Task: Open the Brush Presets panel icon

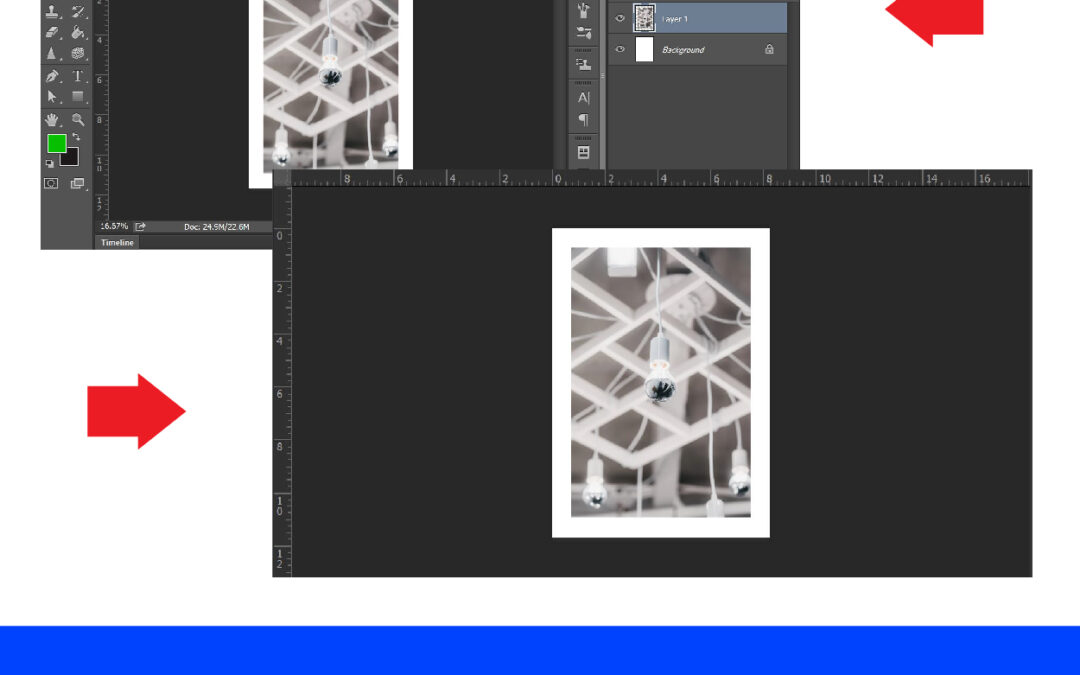Action: tap(583, 10)
